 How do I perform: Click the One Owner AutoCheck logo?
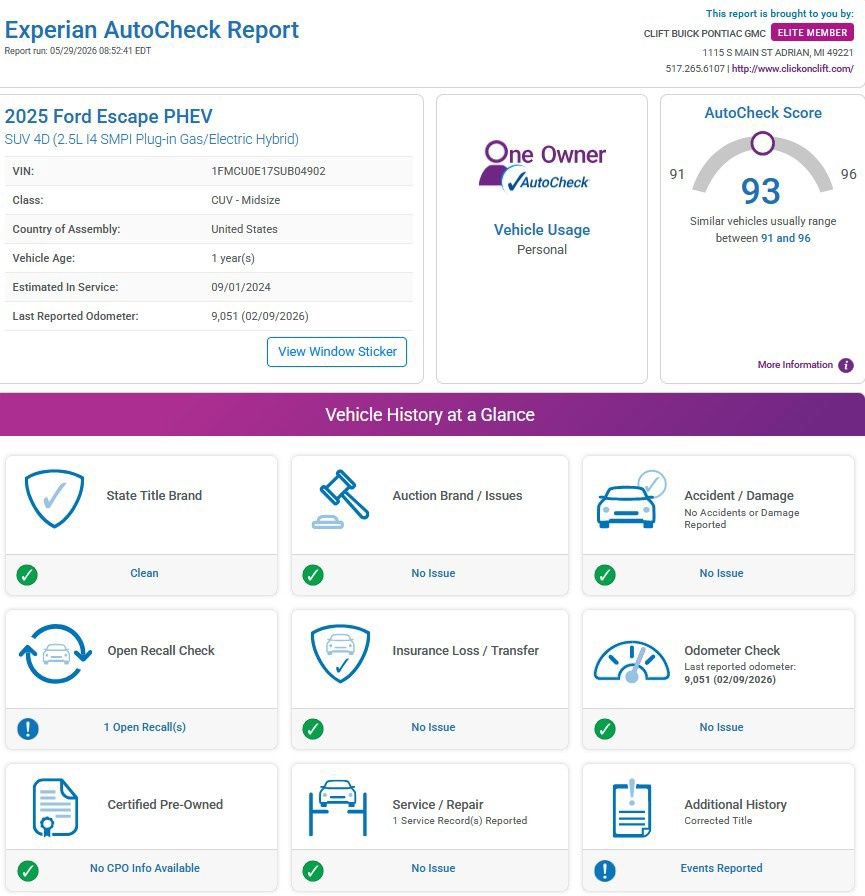(x=542, y=166)
